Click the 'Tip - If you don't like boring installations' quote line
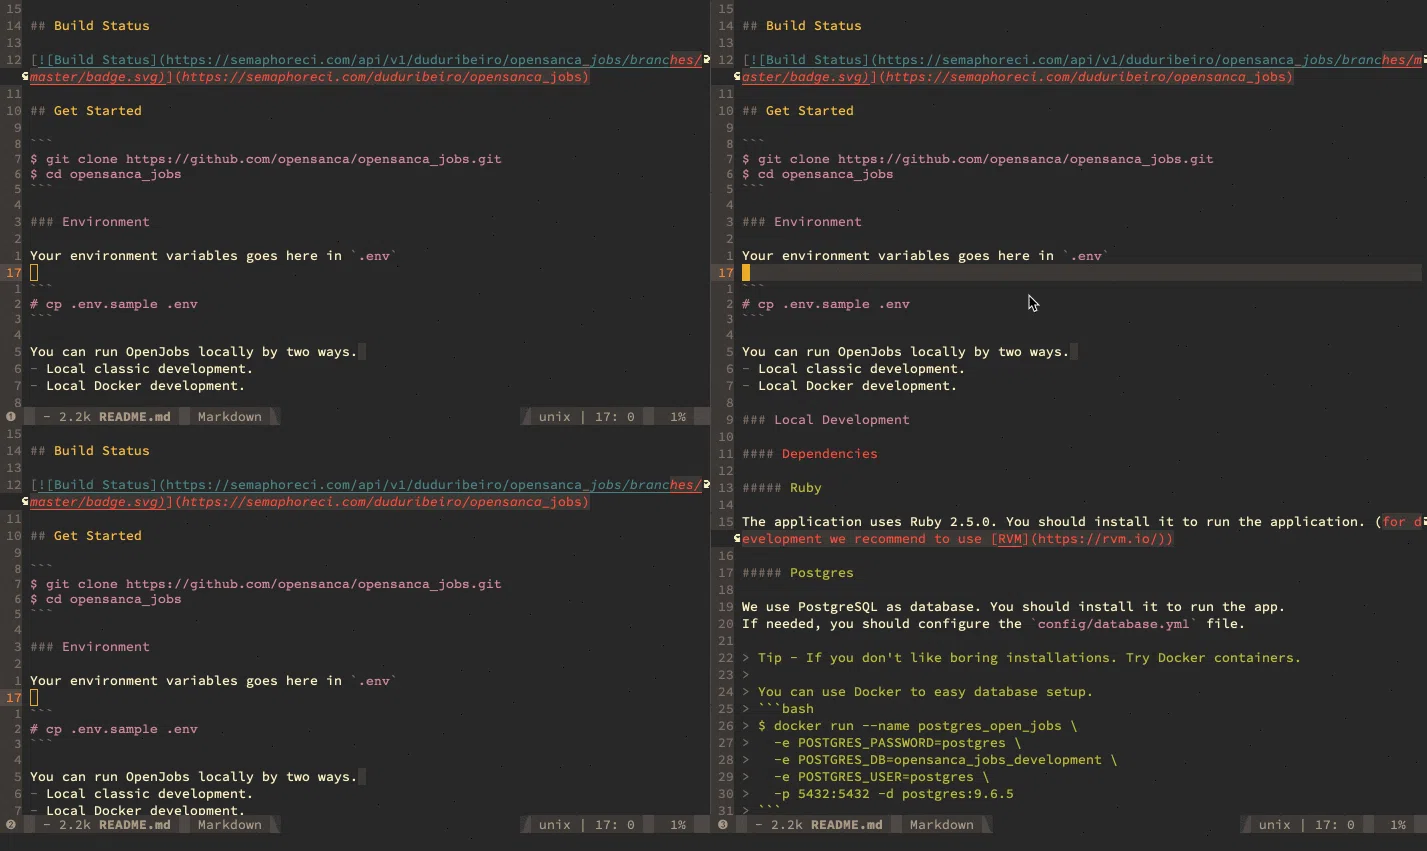The image size is (1427, 851). point(1022,658)
